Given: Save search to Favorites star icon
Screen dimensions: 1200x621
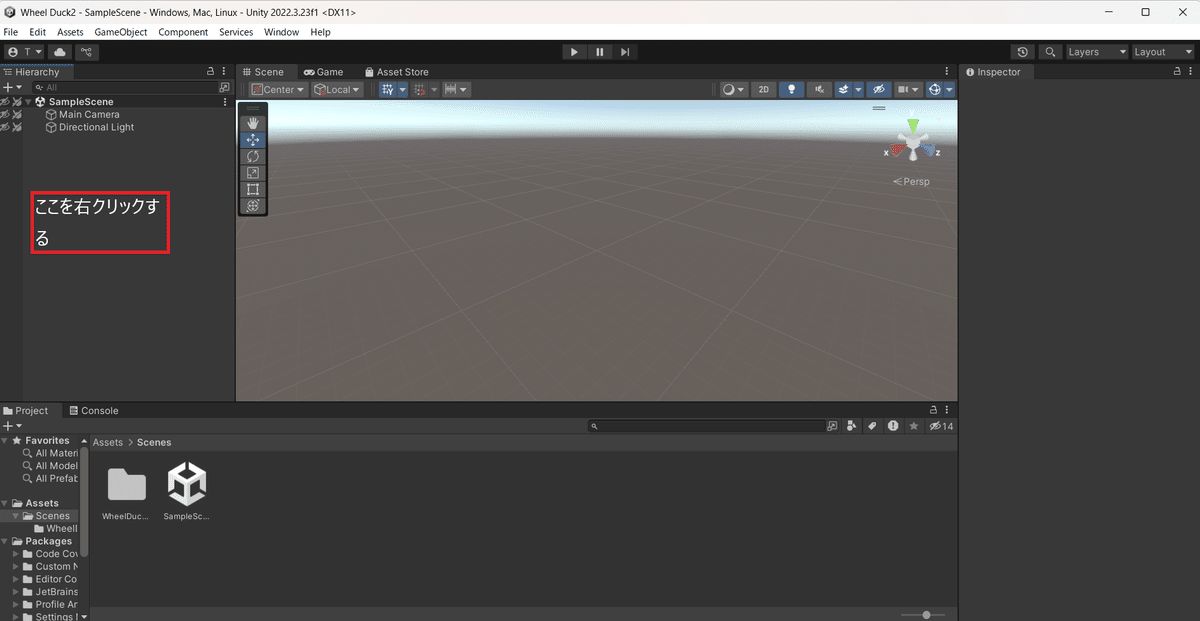Looking at the screenshot, I should [x=913, y=426].
